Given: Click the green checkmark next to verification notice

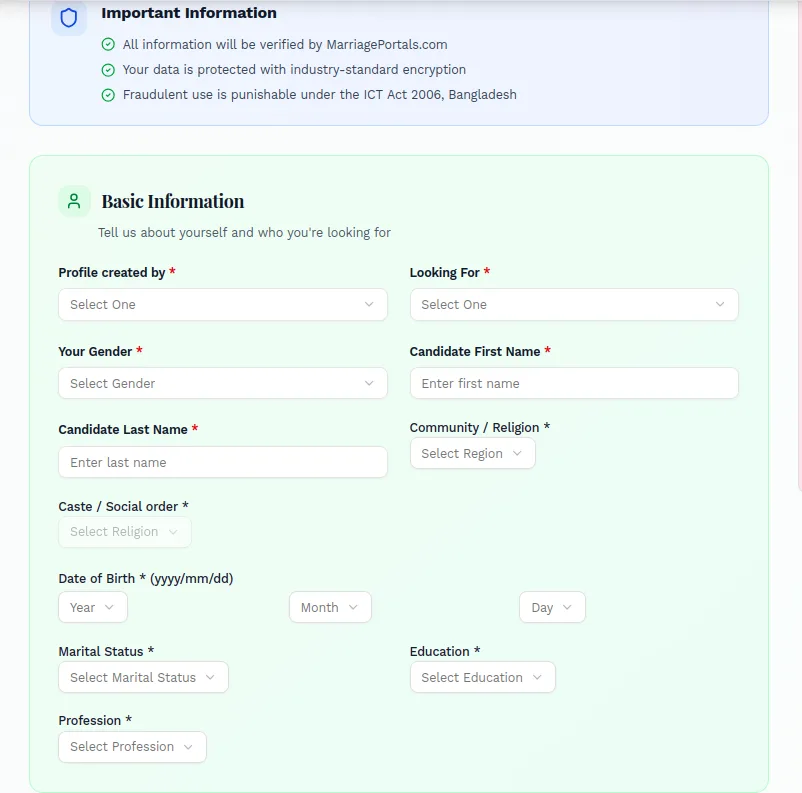Looking at the screenshot, I should (x=108, y=45).
